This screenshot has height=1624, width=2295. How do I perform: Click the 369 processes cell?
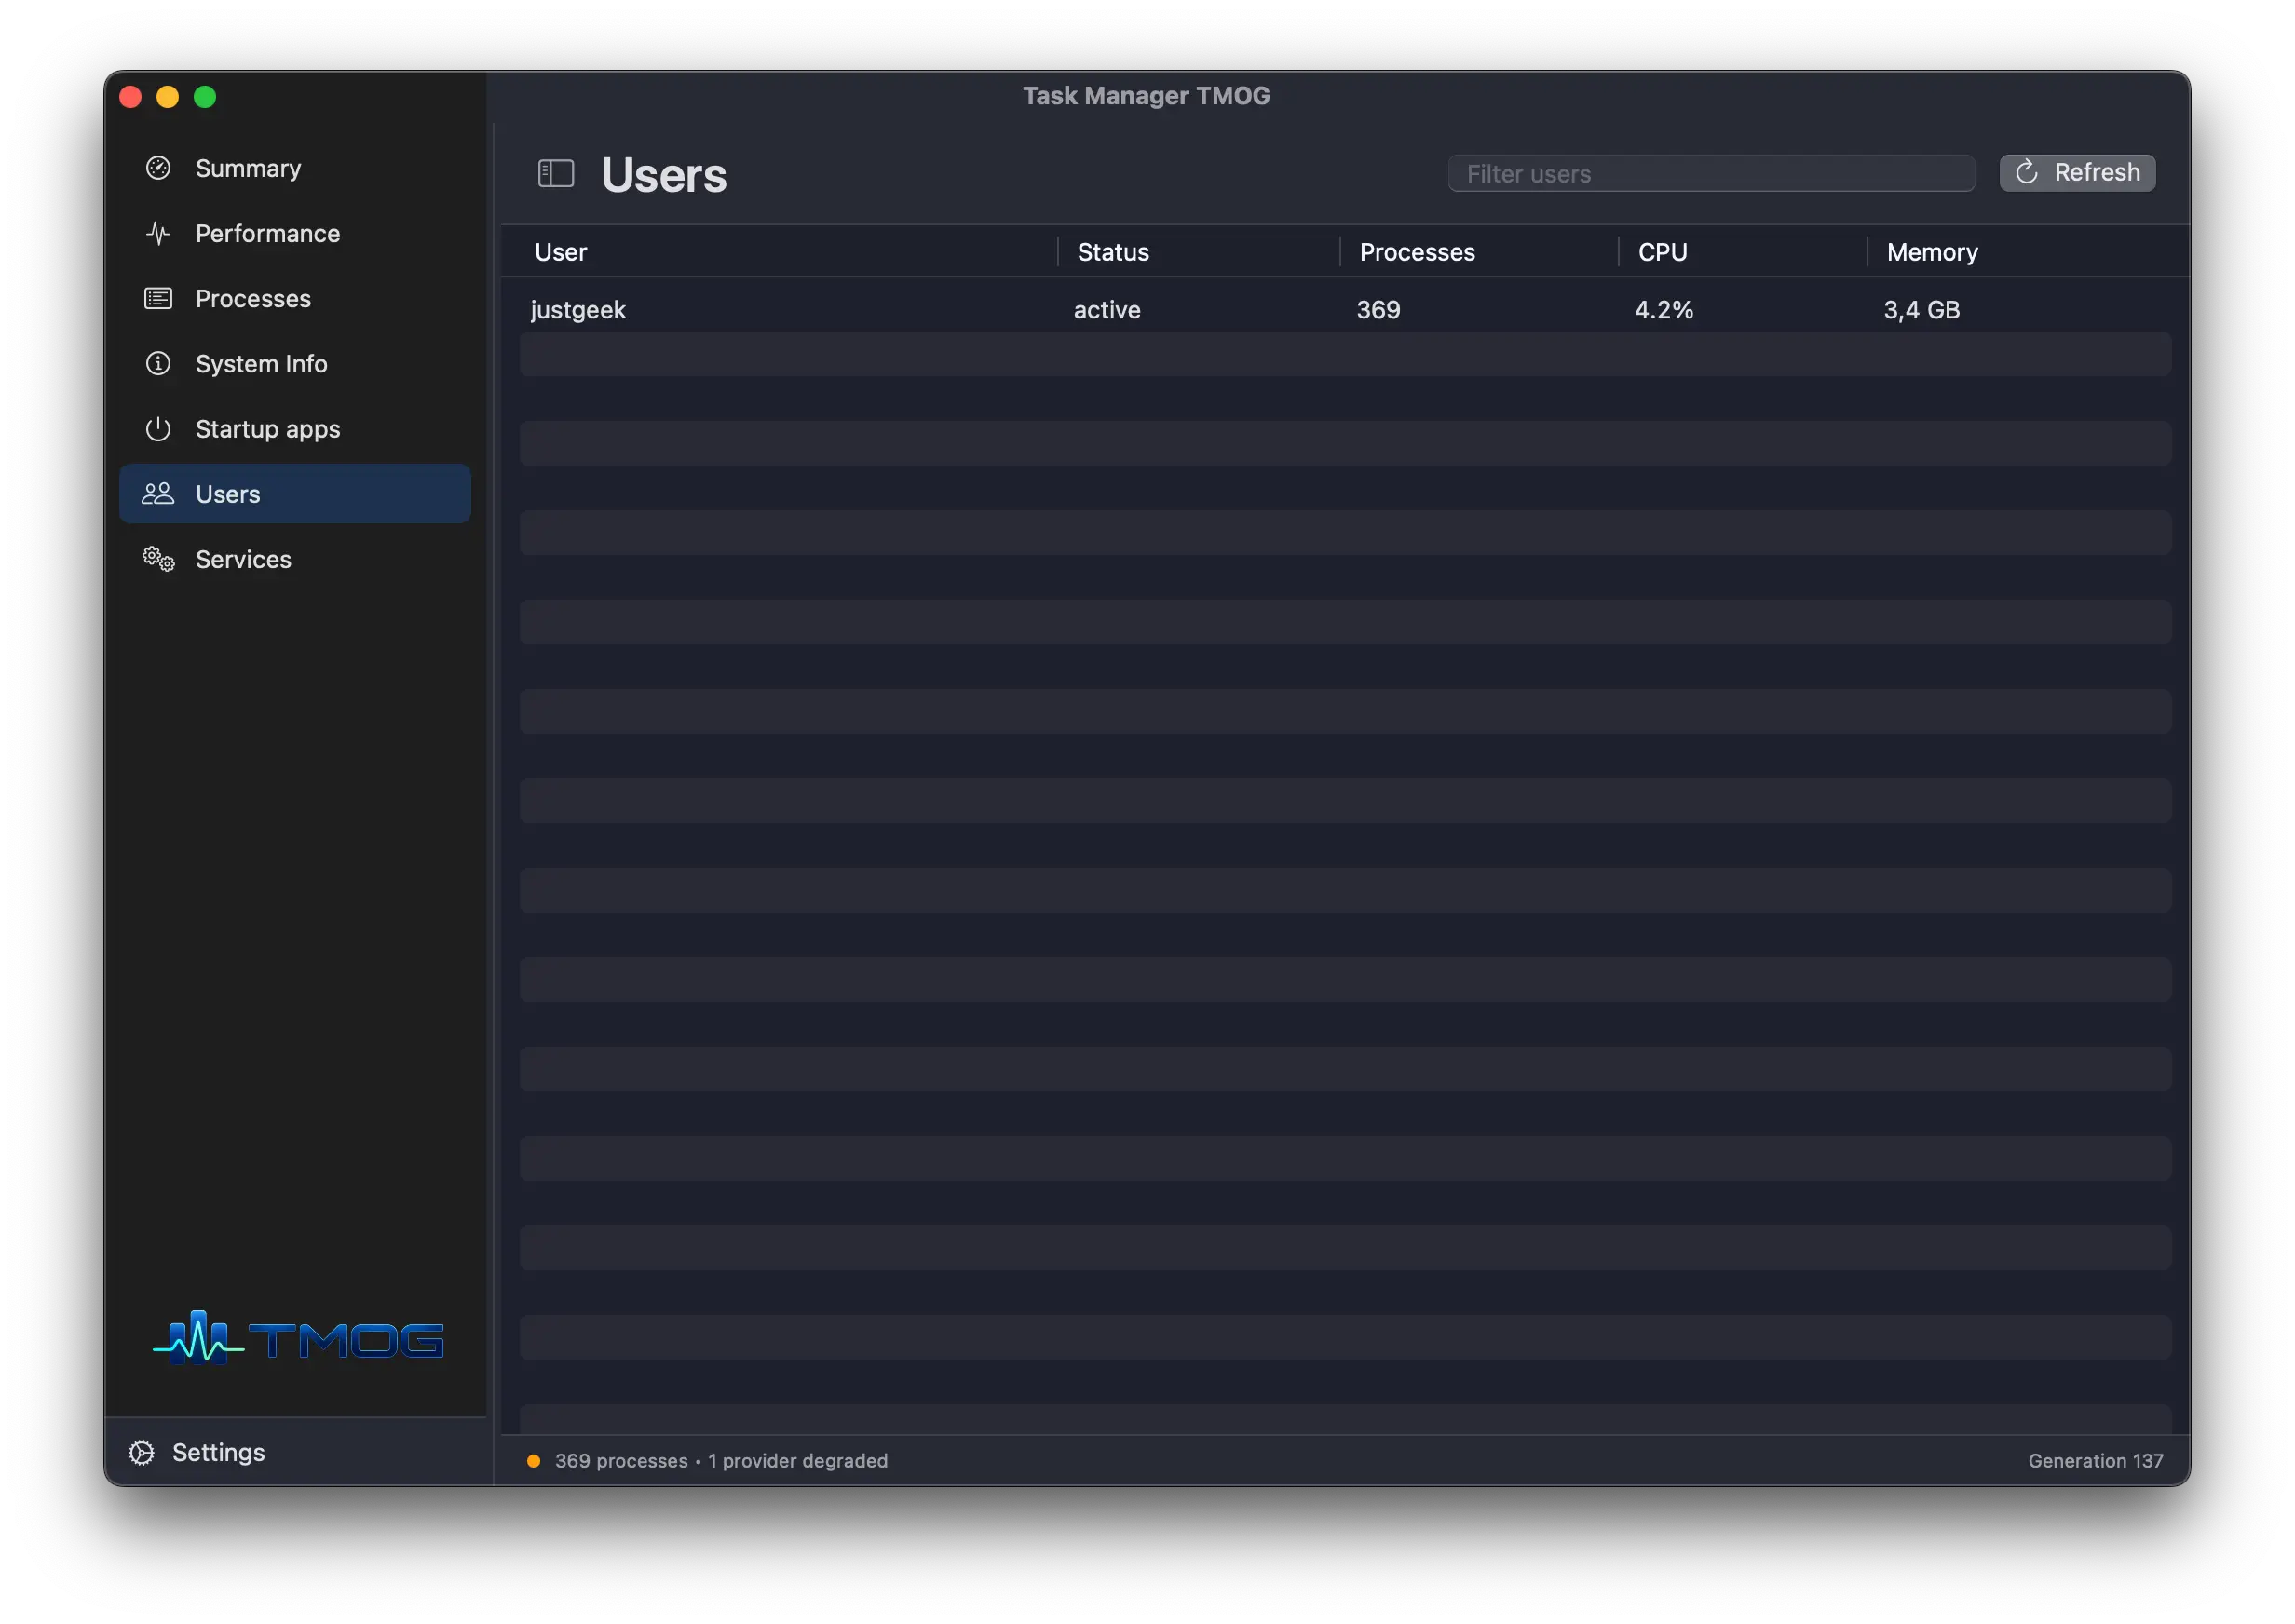click(1378, 310)
